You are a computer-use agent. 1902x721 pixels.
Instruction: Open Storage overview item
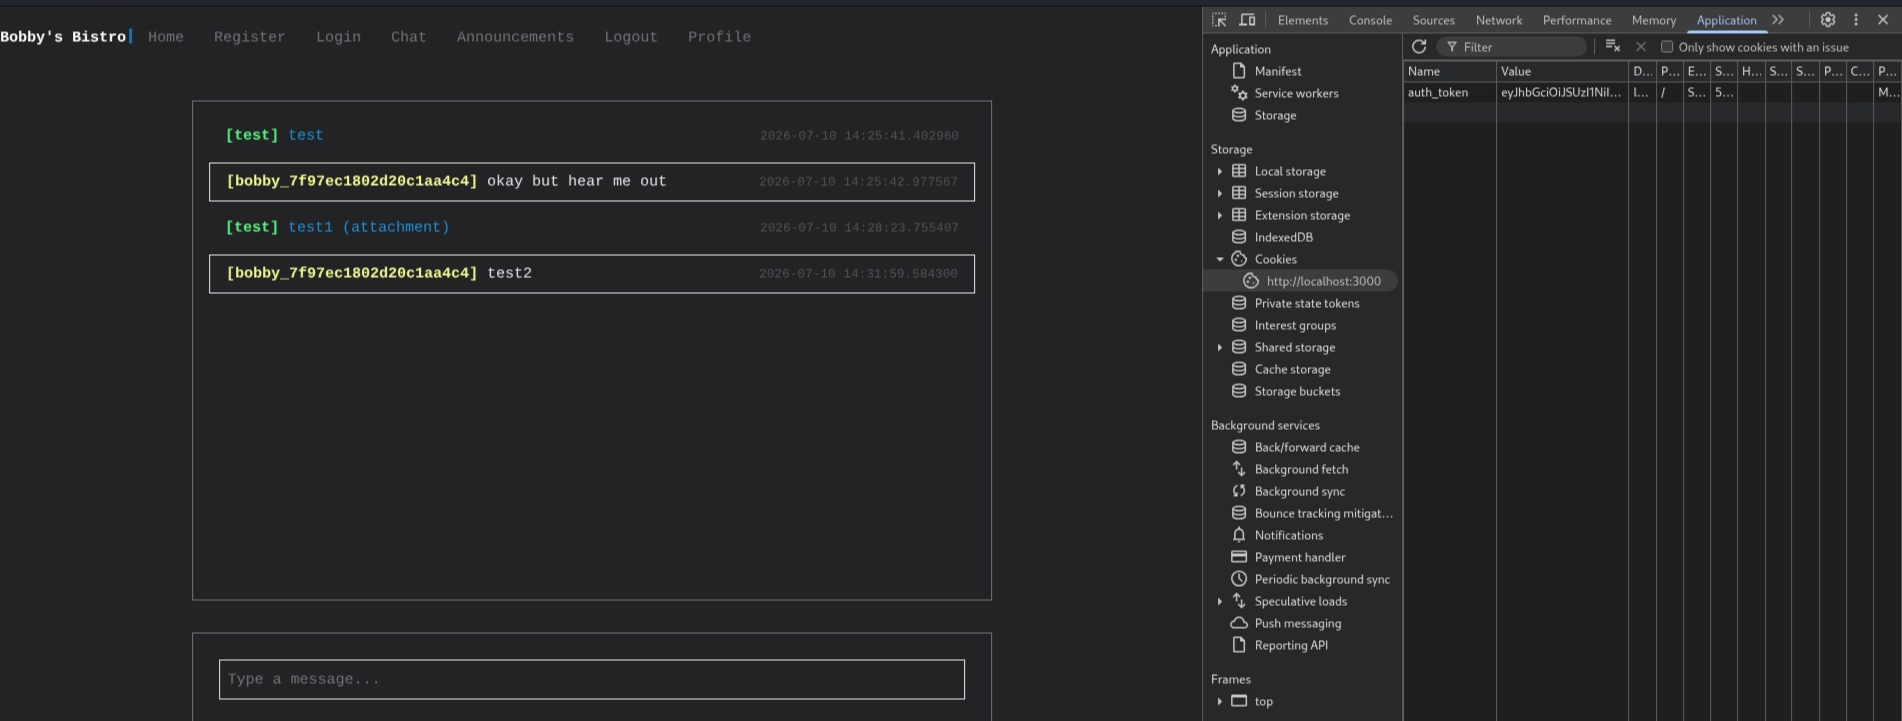click(x=1275, y=115)
